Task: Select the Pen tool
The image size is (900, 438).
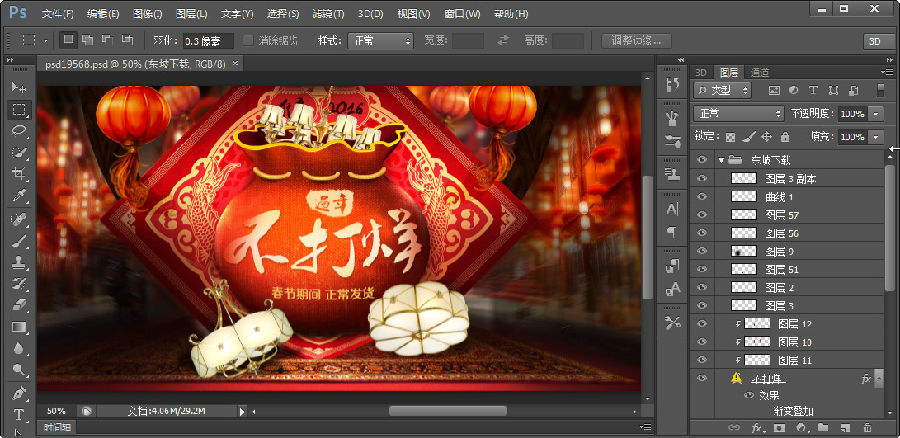Action: (19, 392)
